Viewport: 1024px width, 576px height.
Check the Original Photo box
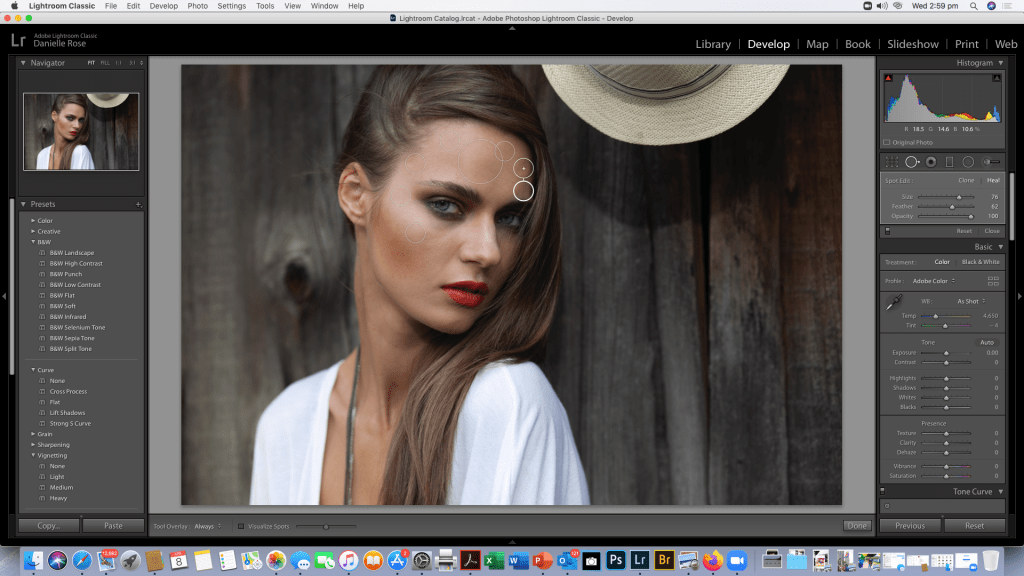[x=887, y=142]
